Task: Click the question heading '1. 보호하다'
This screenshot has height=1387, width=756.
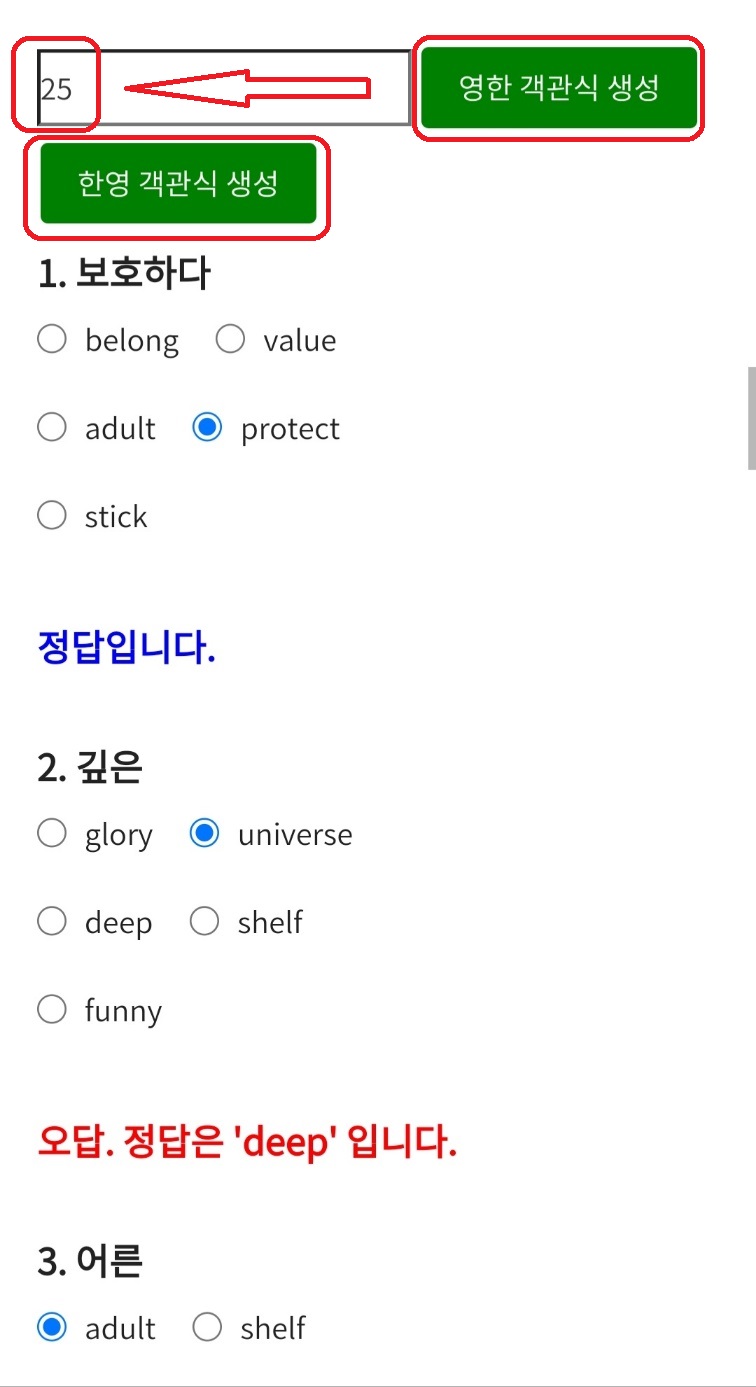Action: tap(124, 273)
